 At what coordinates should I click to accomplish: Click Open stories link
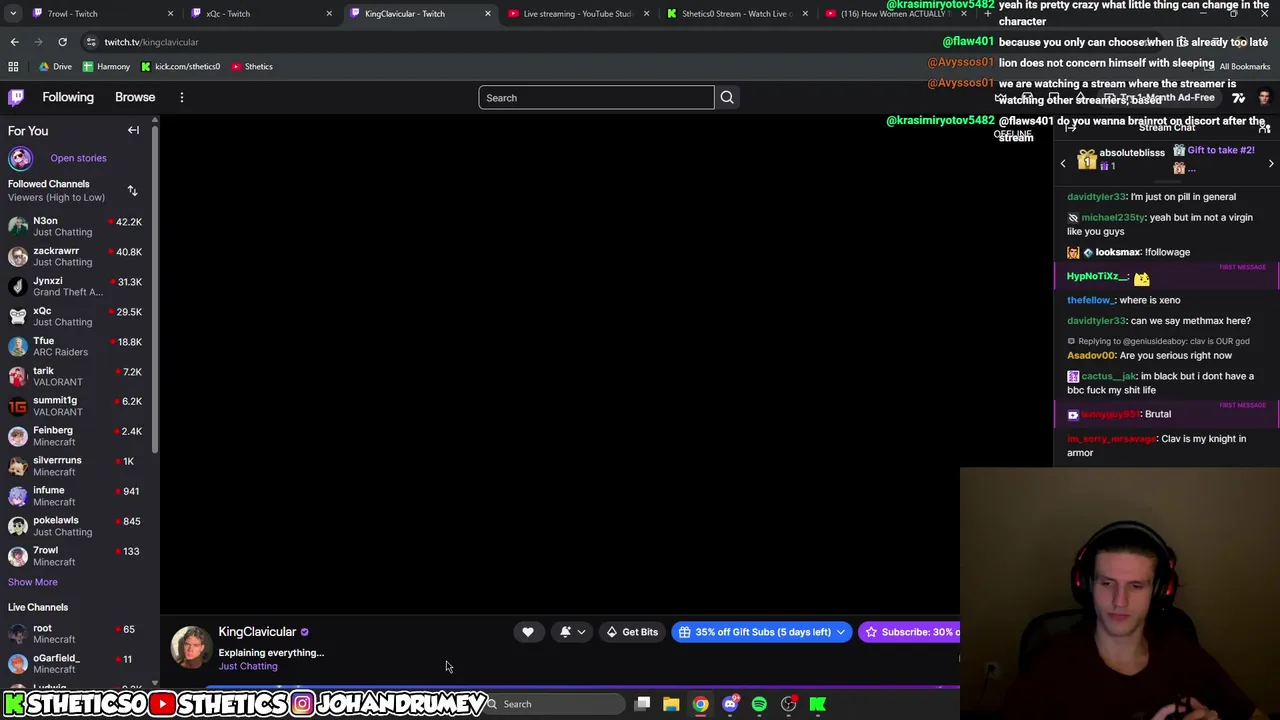78,158
